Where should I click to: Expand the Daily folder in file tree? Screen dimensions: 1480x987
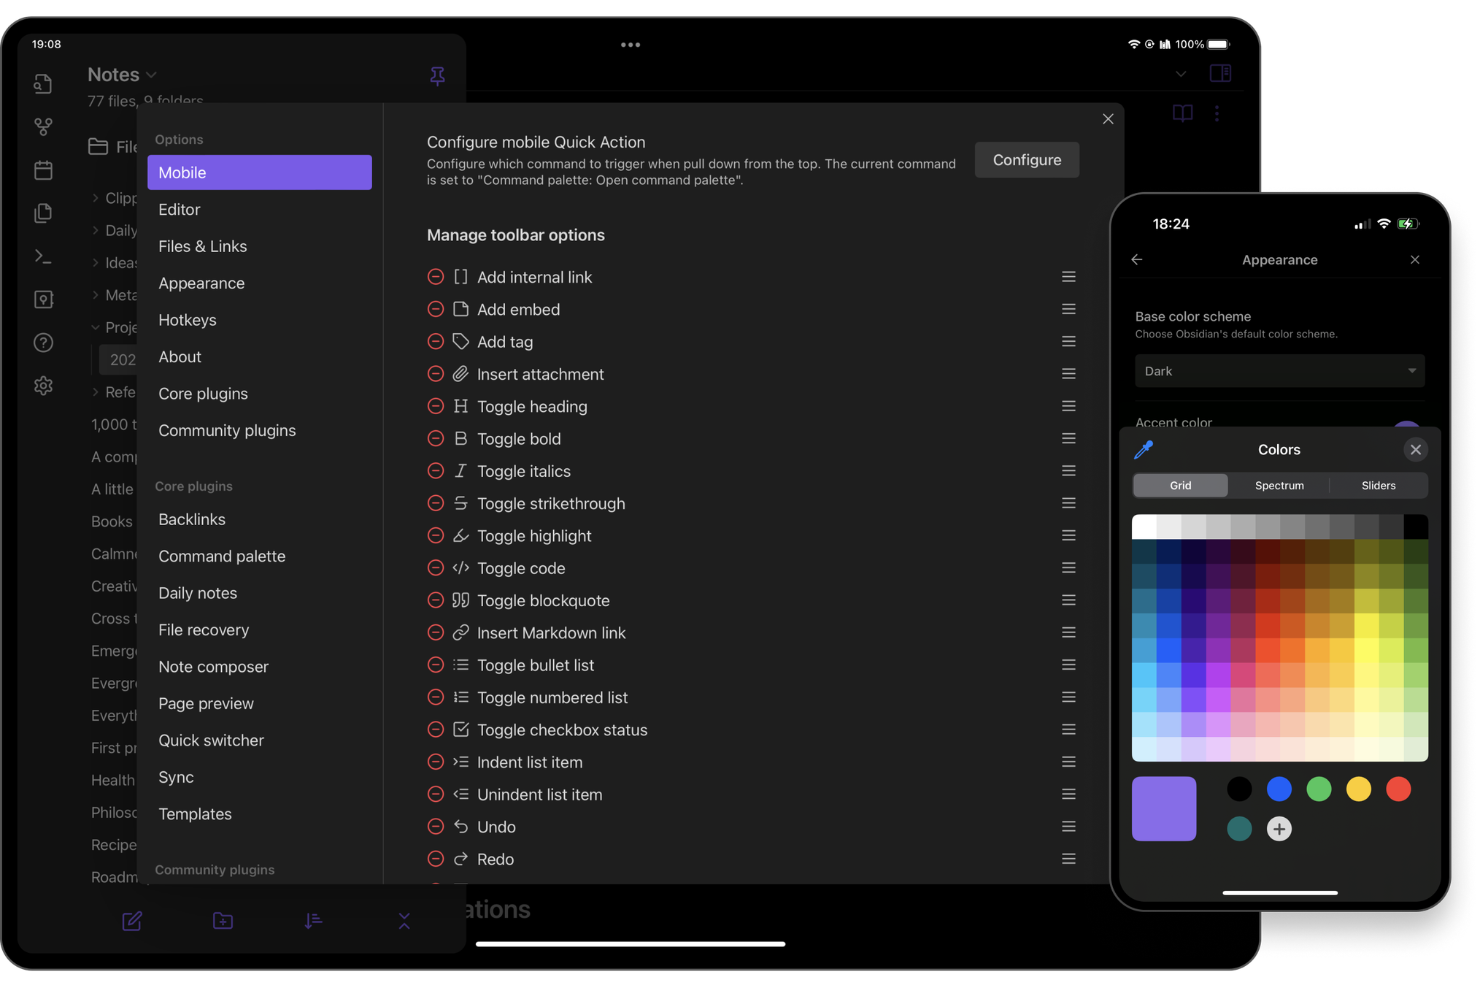click(x=96, y=230)
